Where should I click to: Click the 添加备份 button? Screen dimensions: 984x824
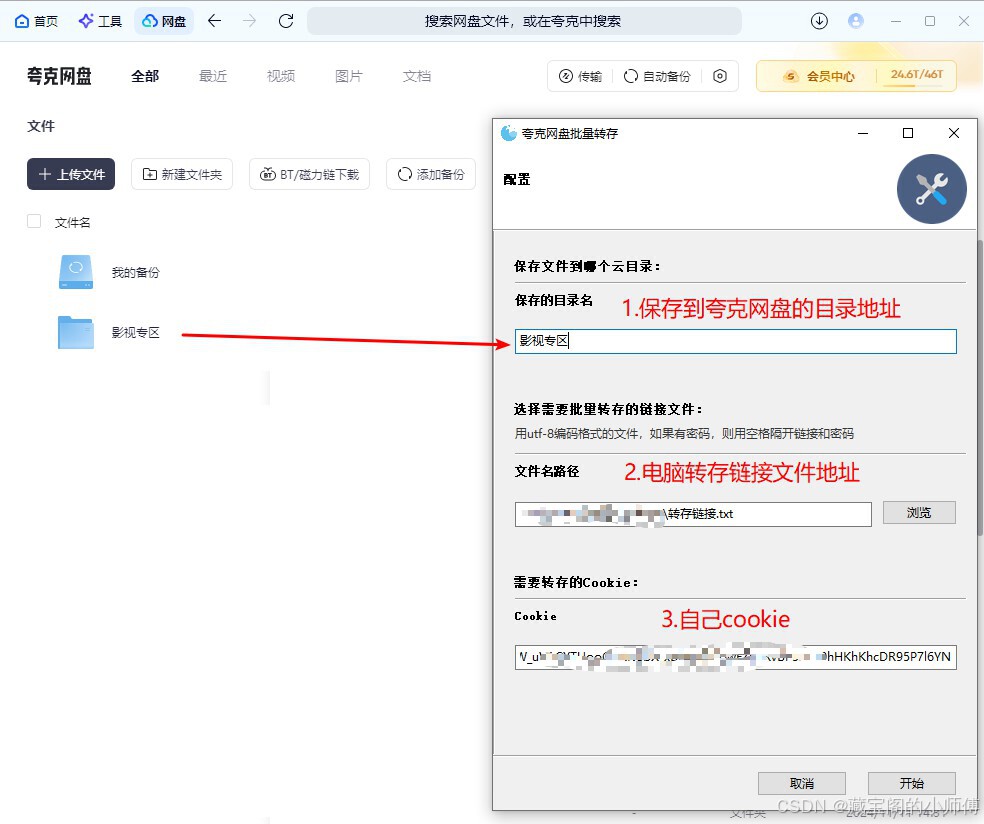pyautogui.click(x=430, y=174)
